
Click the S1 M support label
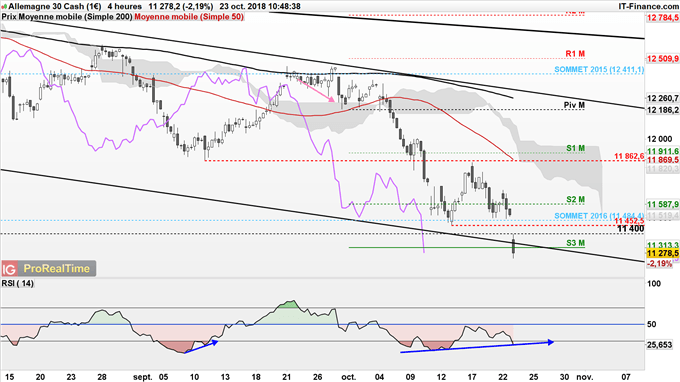pyautogui.click(x=575, y=148)
